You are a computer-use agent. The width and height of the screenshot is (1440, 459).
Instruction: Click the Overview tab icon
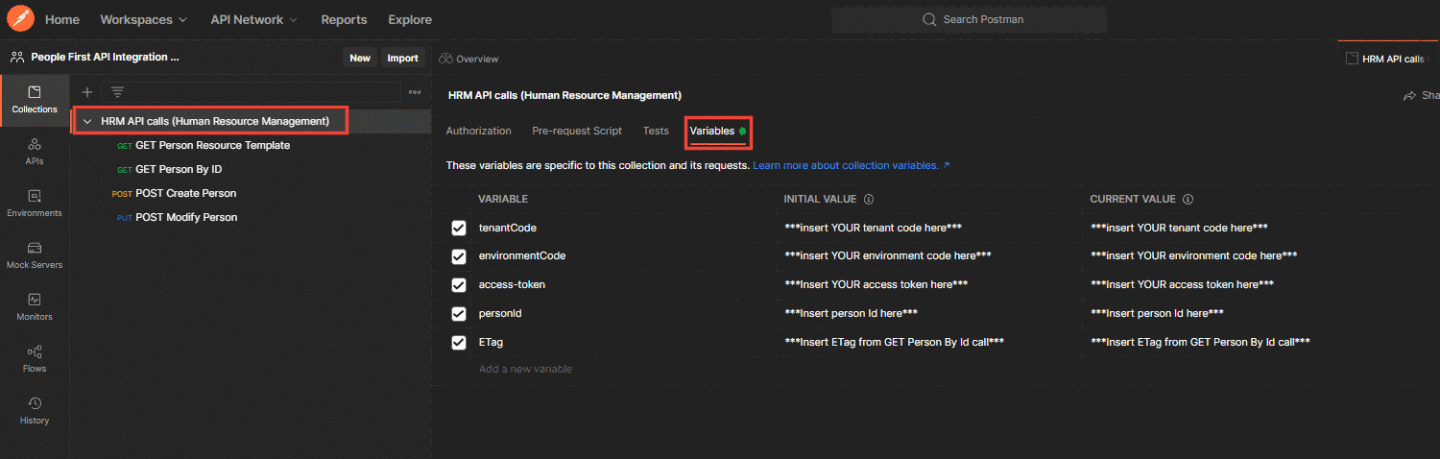tap(446, 58)
